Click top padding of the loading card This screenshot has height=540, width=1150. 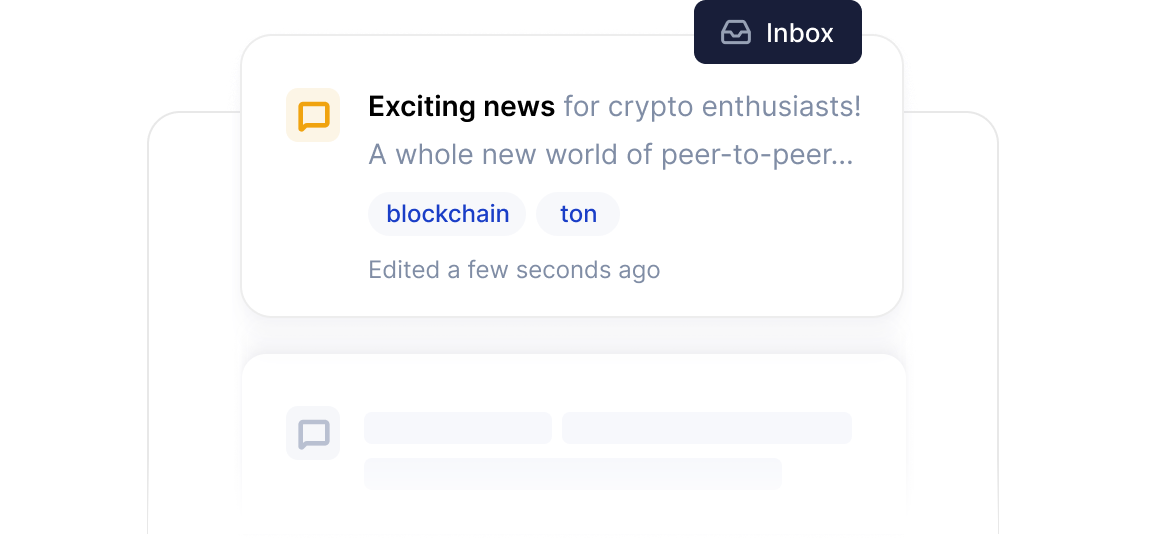coord(572,378)
